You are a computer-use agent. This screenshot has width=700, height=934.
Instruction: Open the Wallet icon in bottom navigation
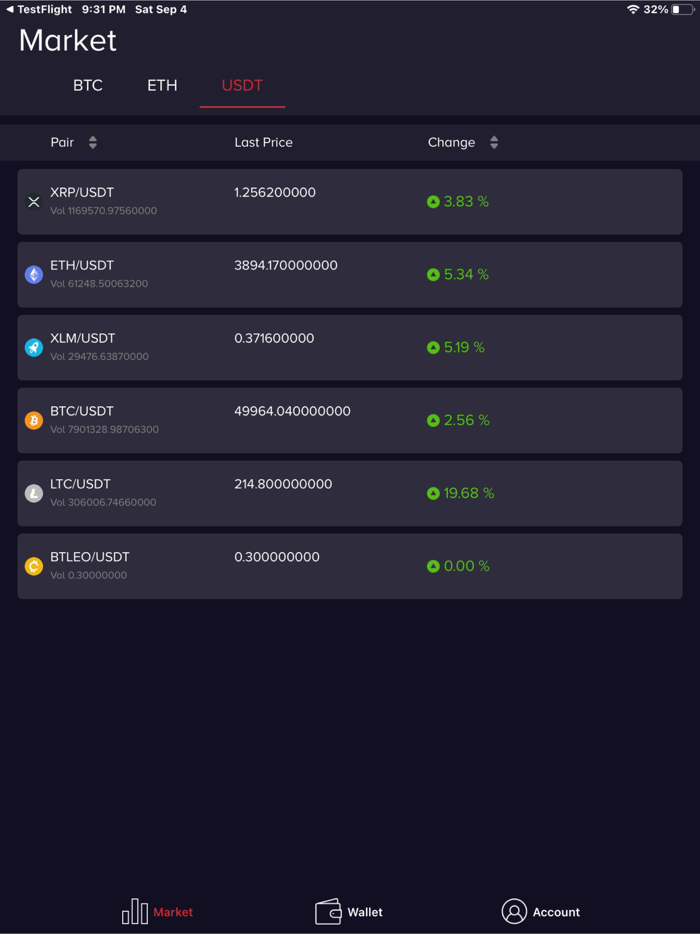tap(328, 911)
